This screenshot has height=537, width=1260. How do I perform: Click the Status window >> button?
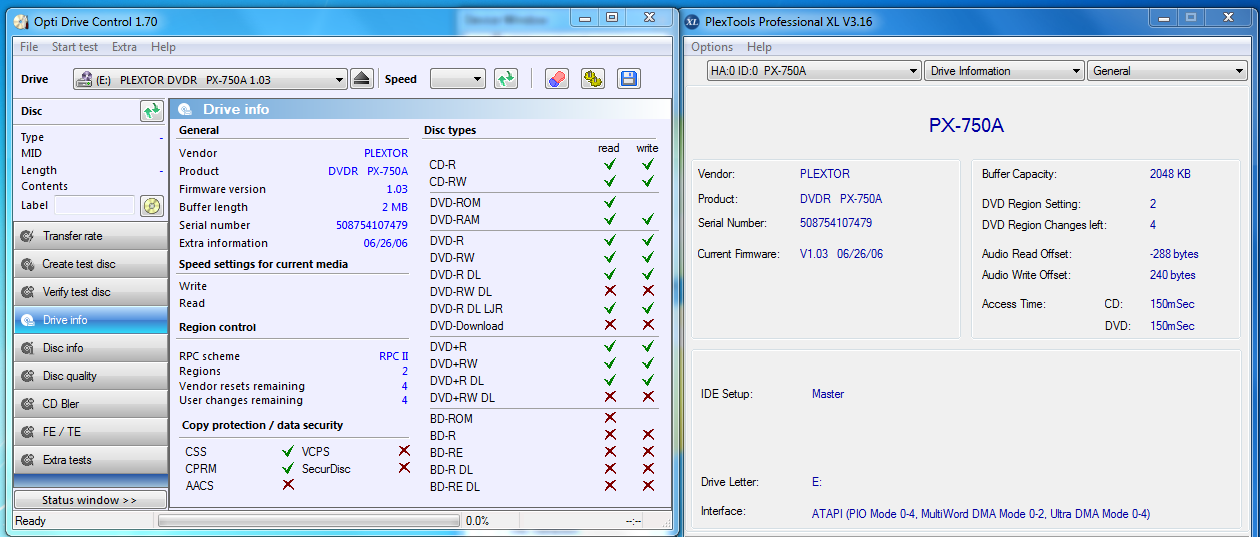(90, 500)
